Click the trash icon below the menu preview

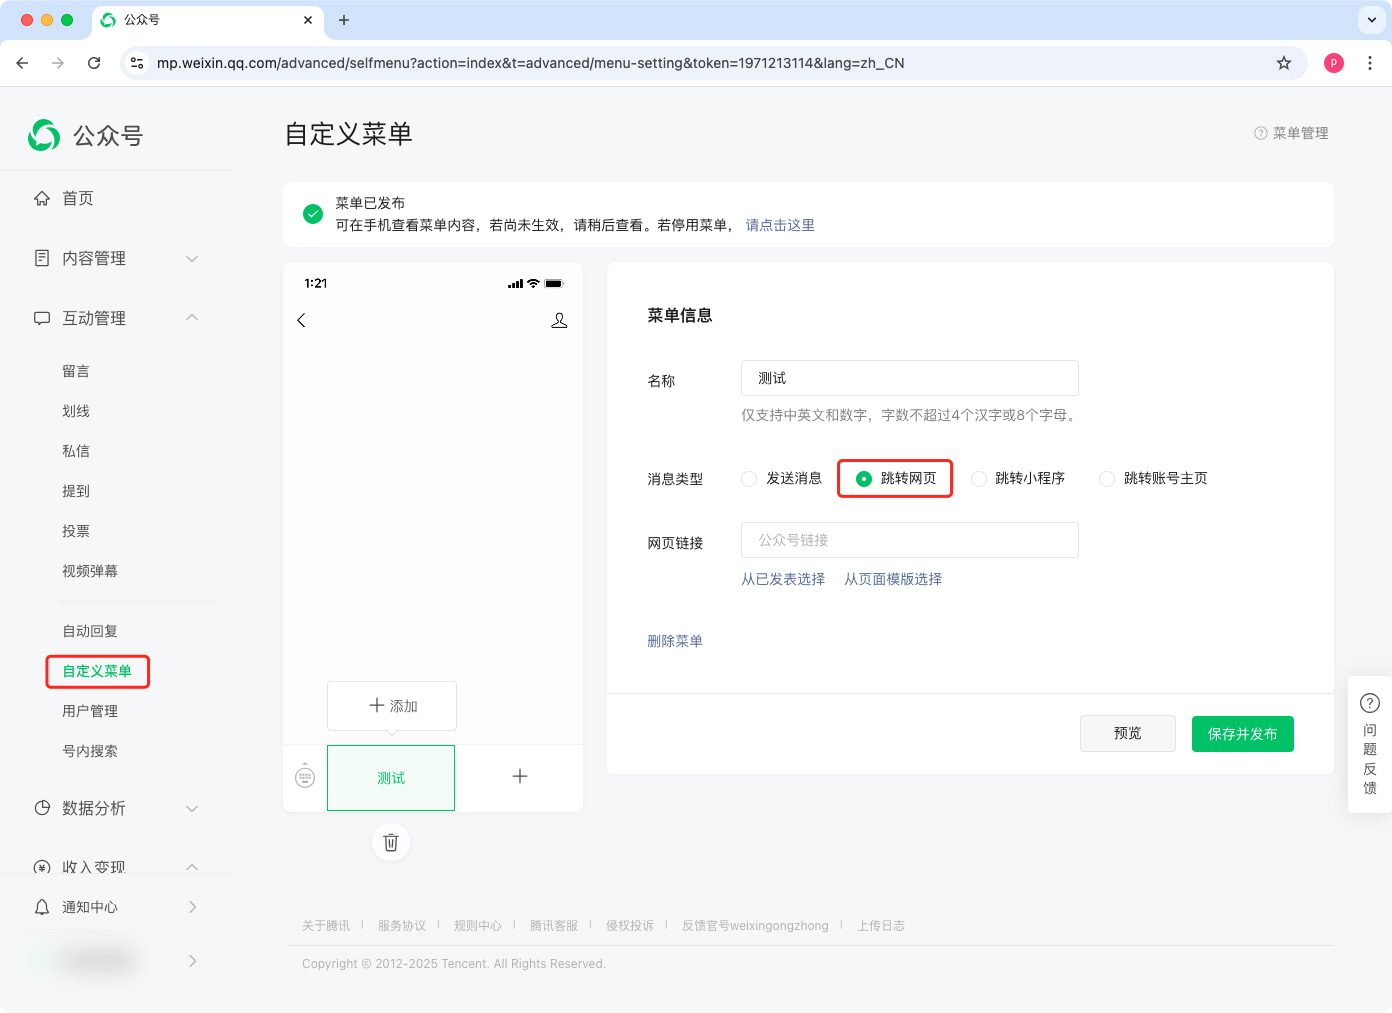[x=391, y=842]
